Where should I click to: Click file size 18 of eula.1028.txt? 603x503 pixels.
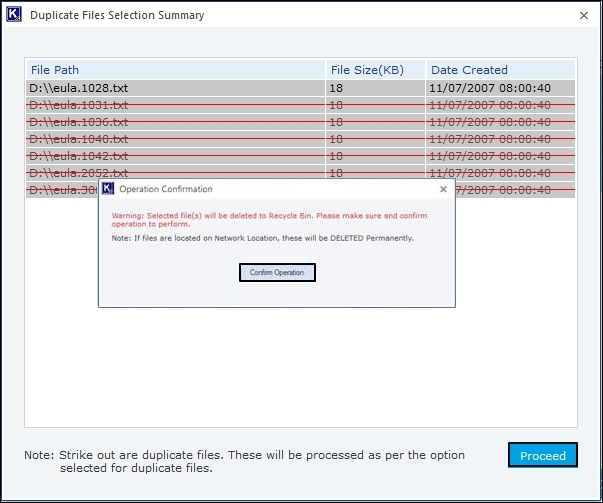coord(336,88)
